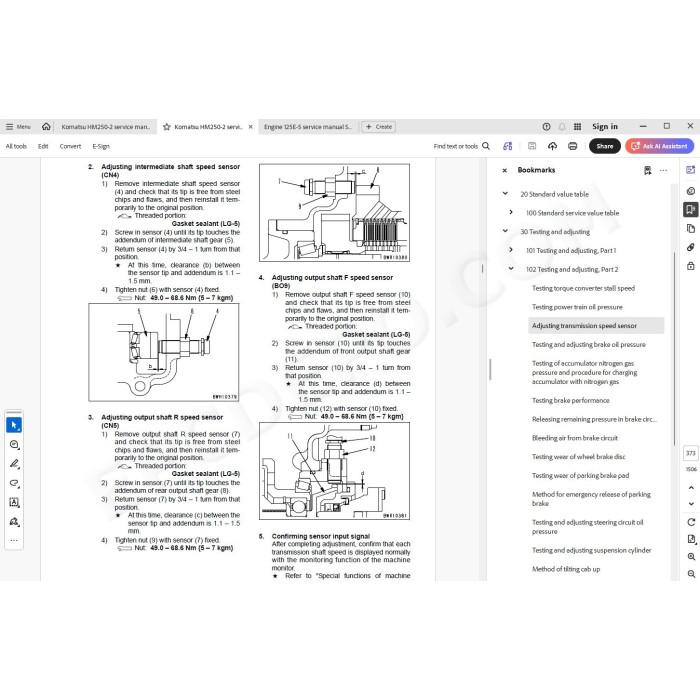Open bookmark Testing and adjusting brake oil pressure
Image resolution: width=700 pixels, height=700 pixels.
click(x=588, y=345)
